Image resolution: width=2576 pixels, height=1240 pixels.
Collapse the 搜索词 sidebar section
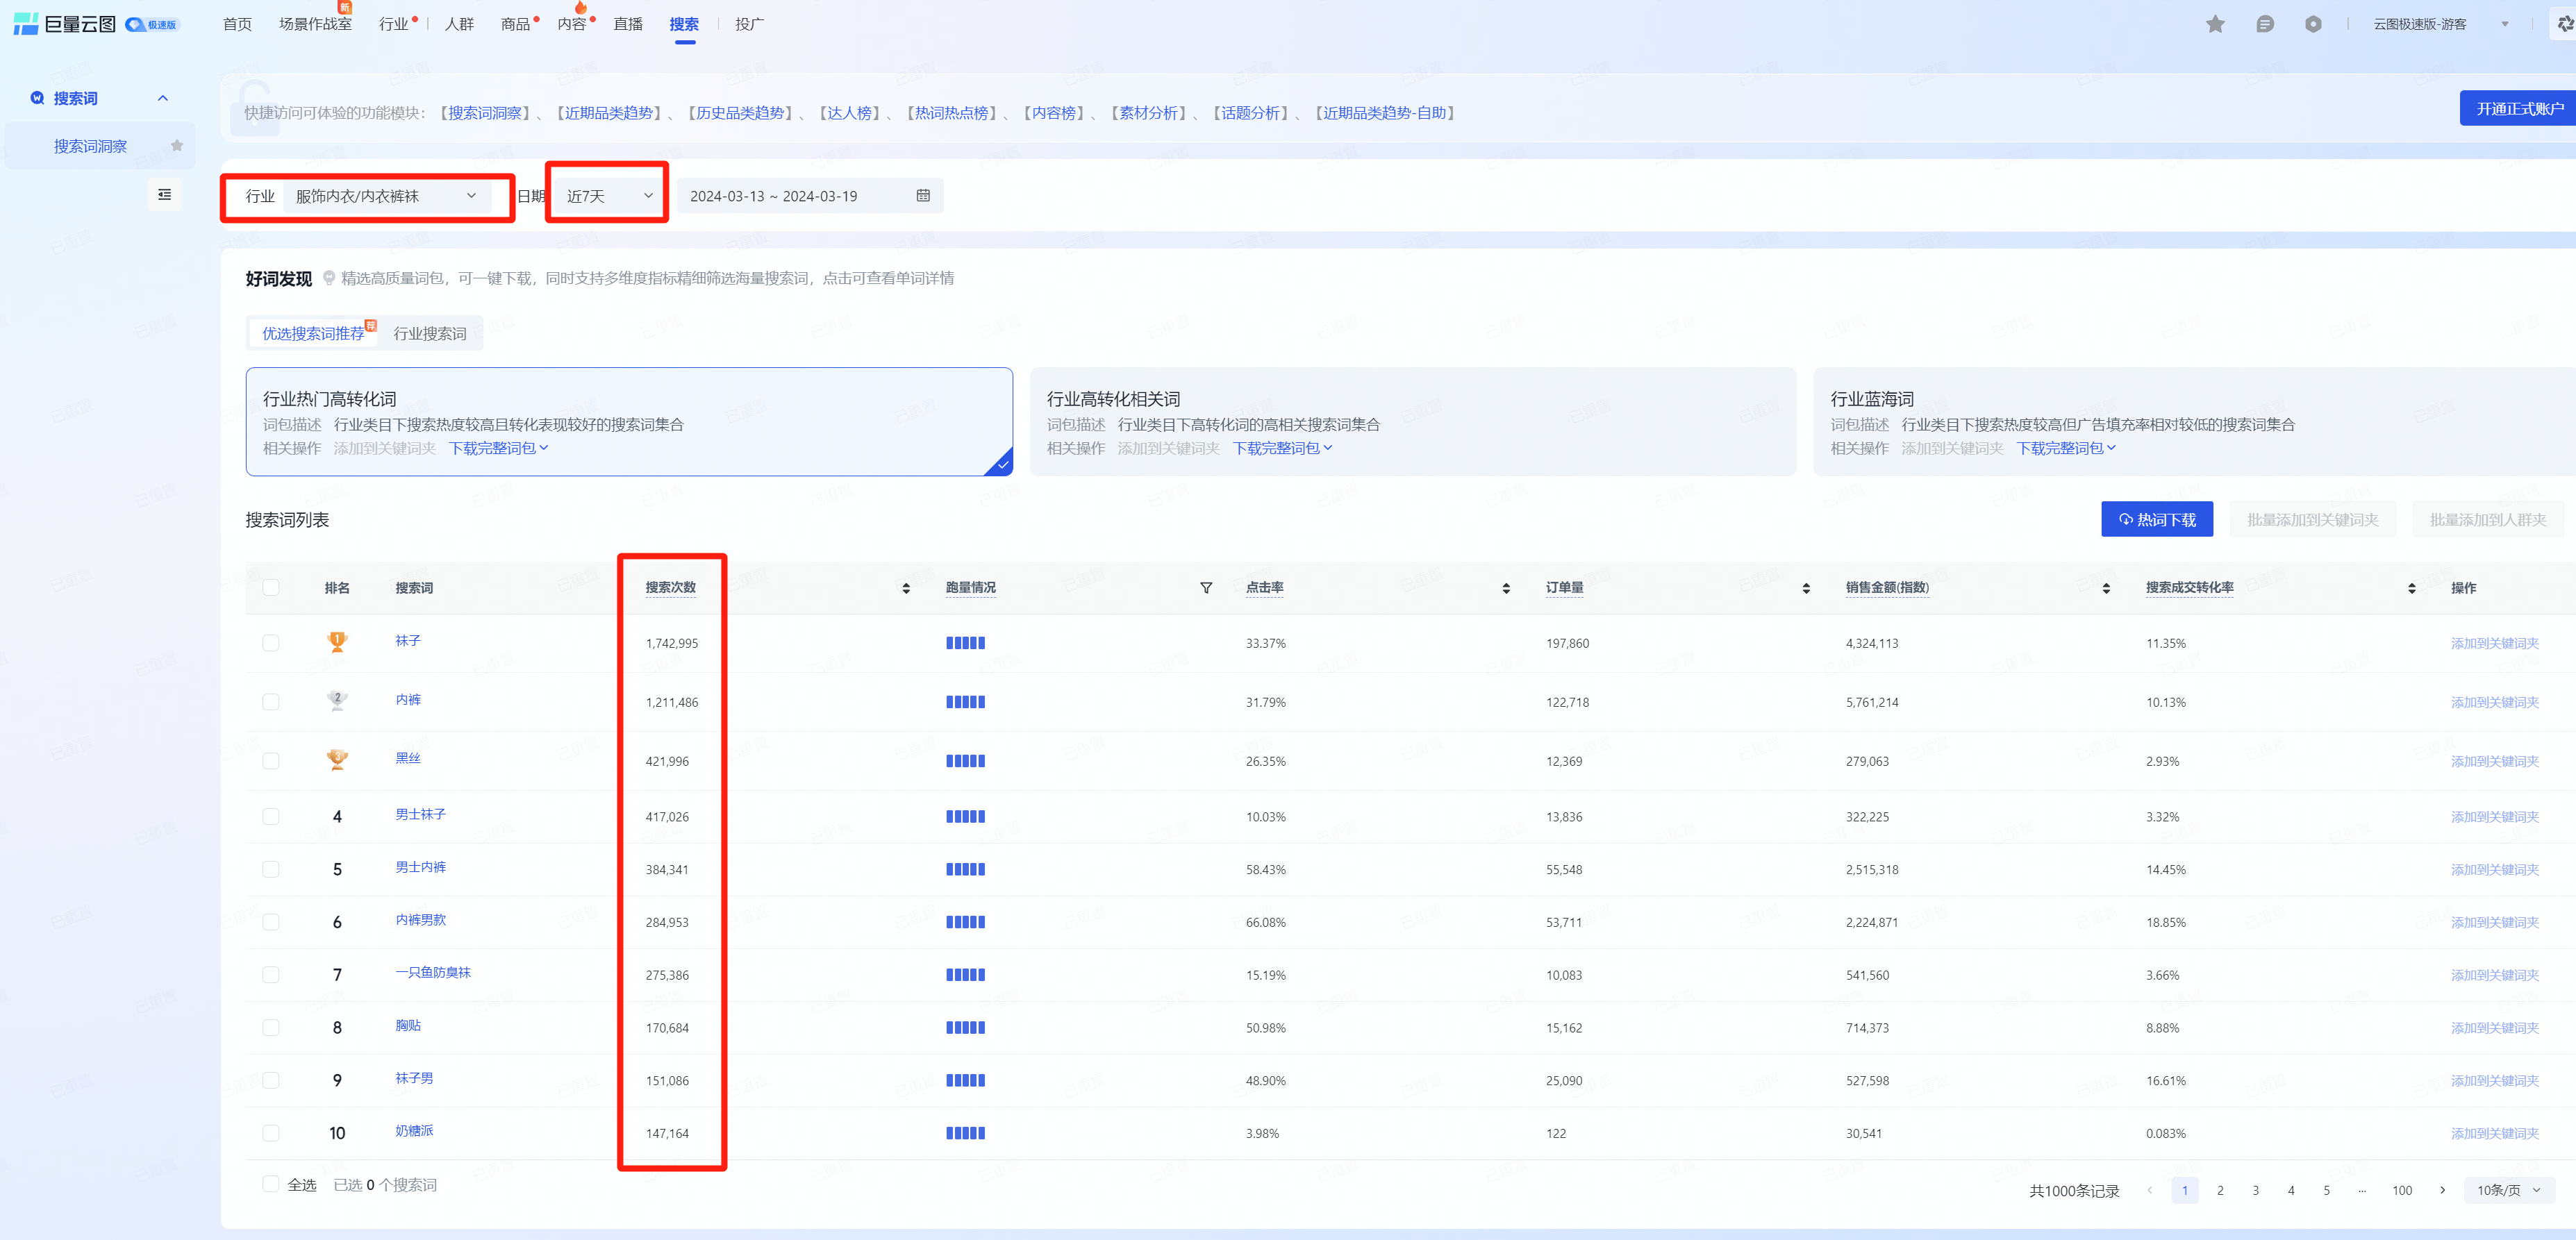(x=163, y=98)
